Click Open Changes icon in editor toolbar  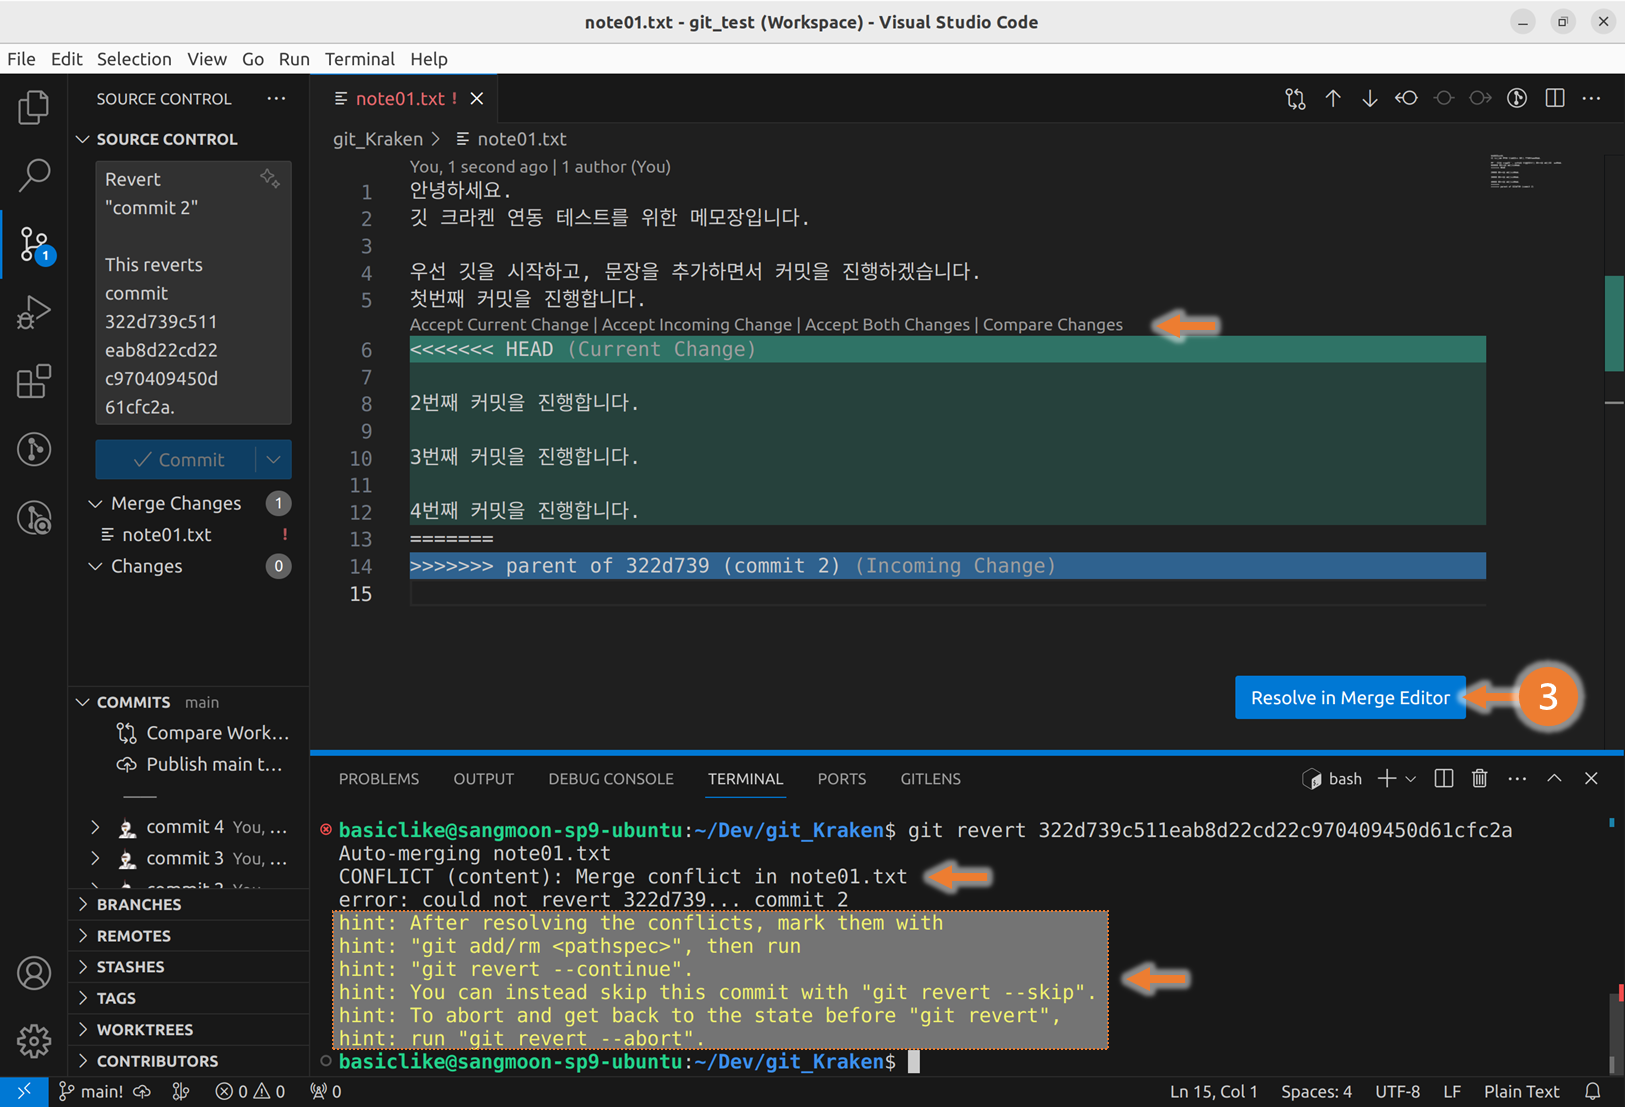point(1296,98)
